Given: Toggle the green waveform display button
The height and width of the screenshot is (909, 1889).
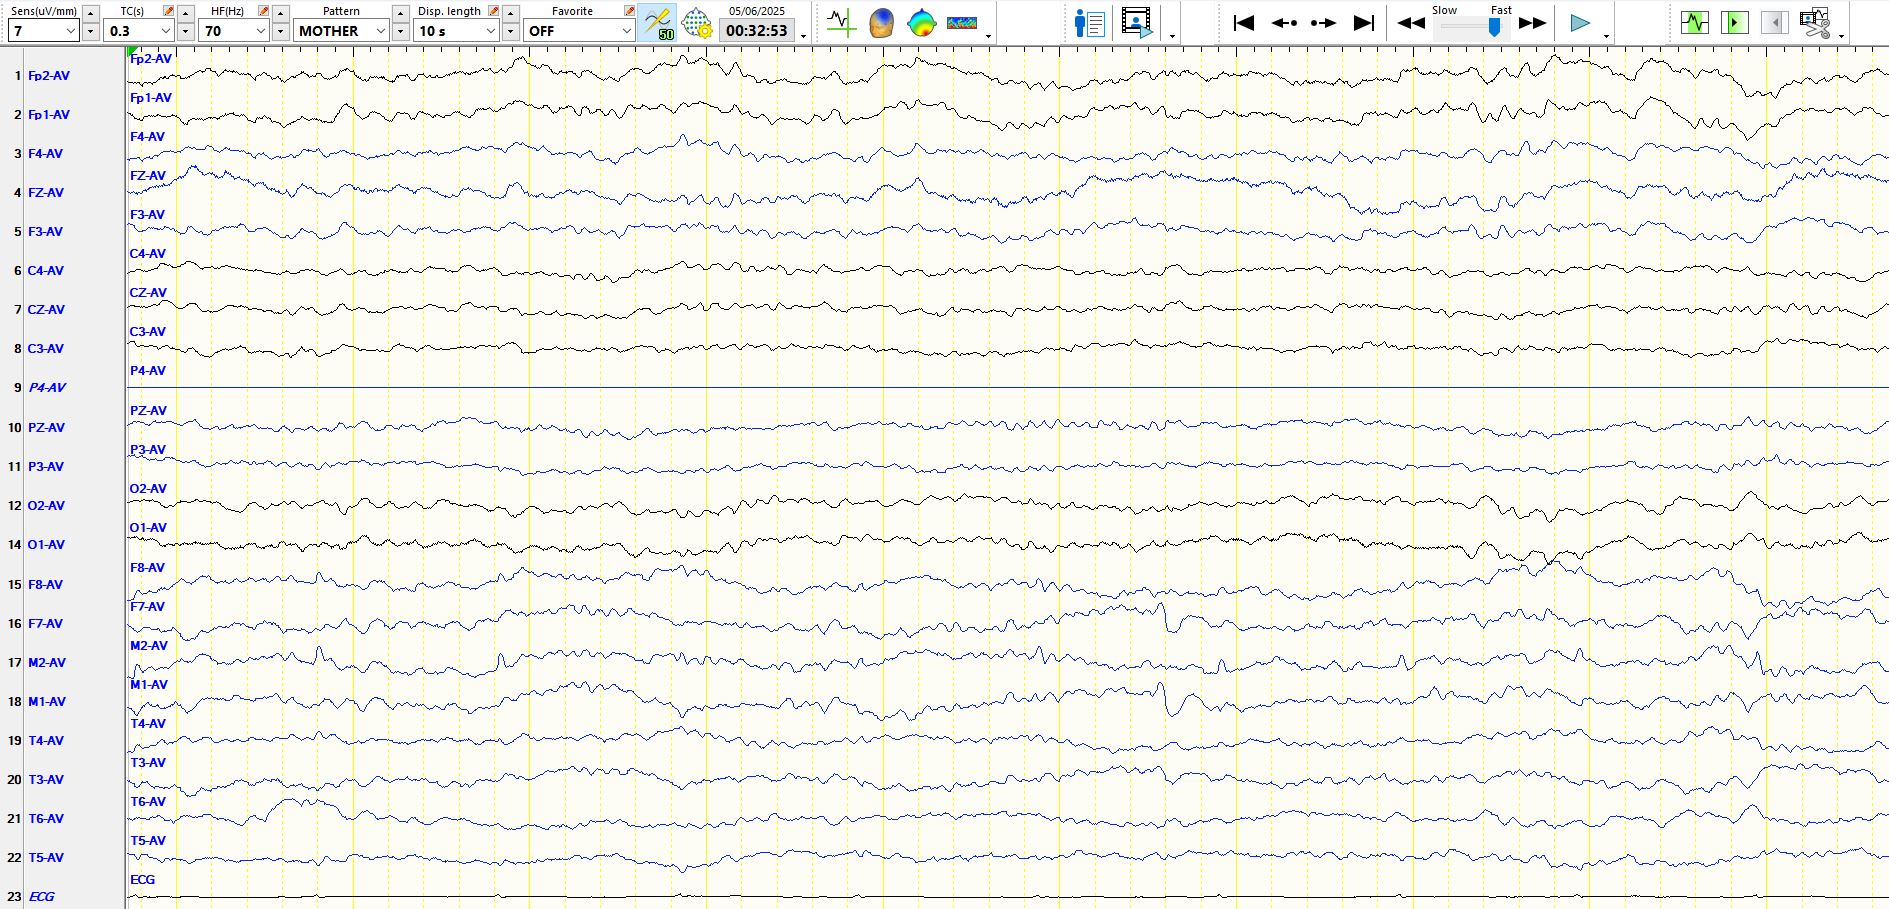Looking at the screenshot, I should point(1694,22).
